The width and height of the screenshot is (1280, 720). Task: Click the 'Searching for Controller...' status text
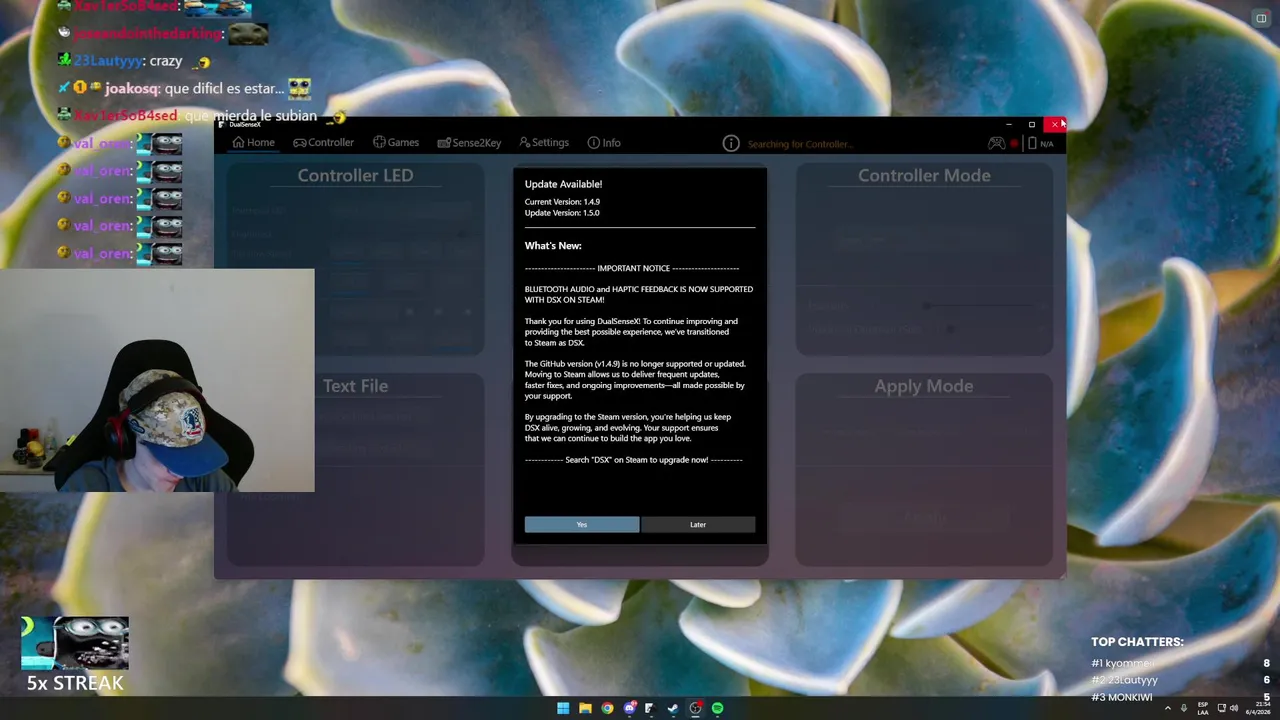(x=800, y=144)
